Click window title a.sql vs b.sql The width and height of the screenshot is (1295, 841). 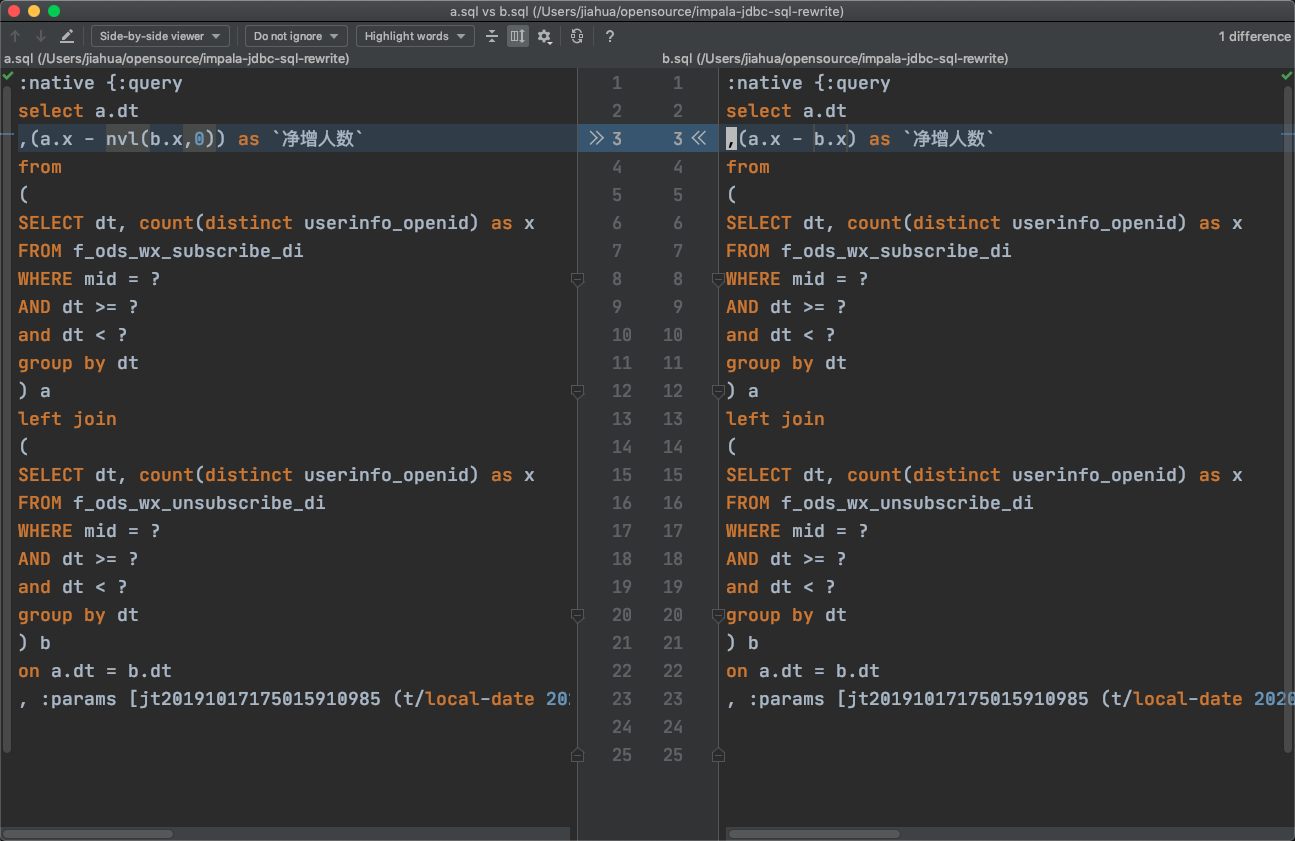(x=647, y=12)
